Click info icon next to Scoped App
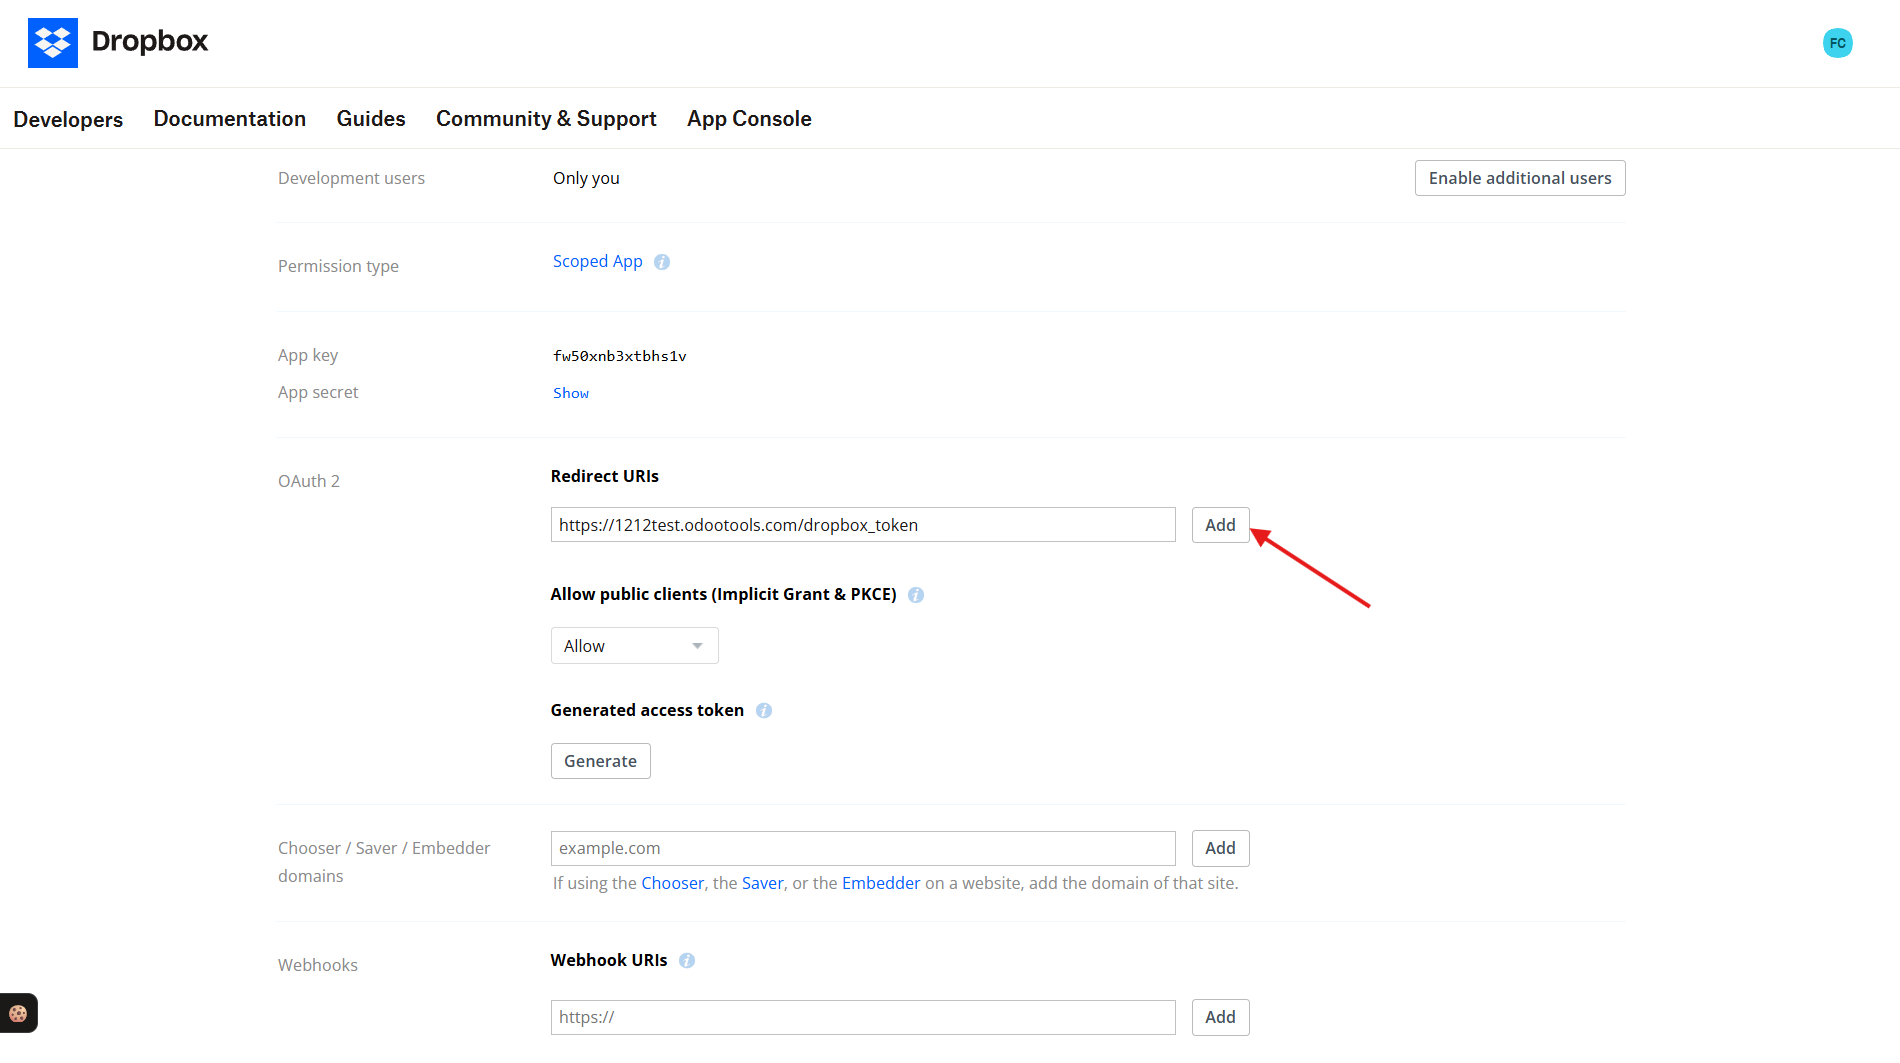Viewport: 1900px width, 1063px height. [x=662, y=262]
